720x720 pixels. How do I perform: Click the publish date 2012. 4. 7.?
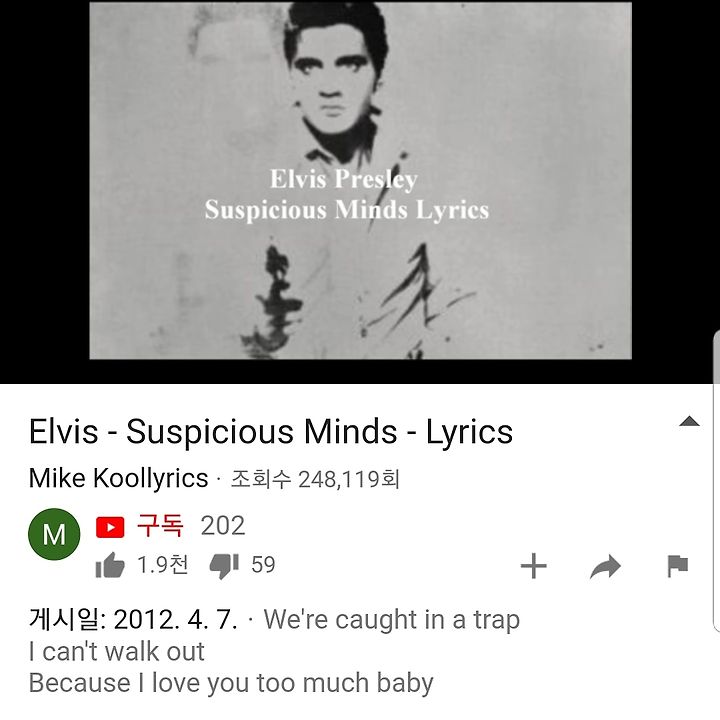175,619
